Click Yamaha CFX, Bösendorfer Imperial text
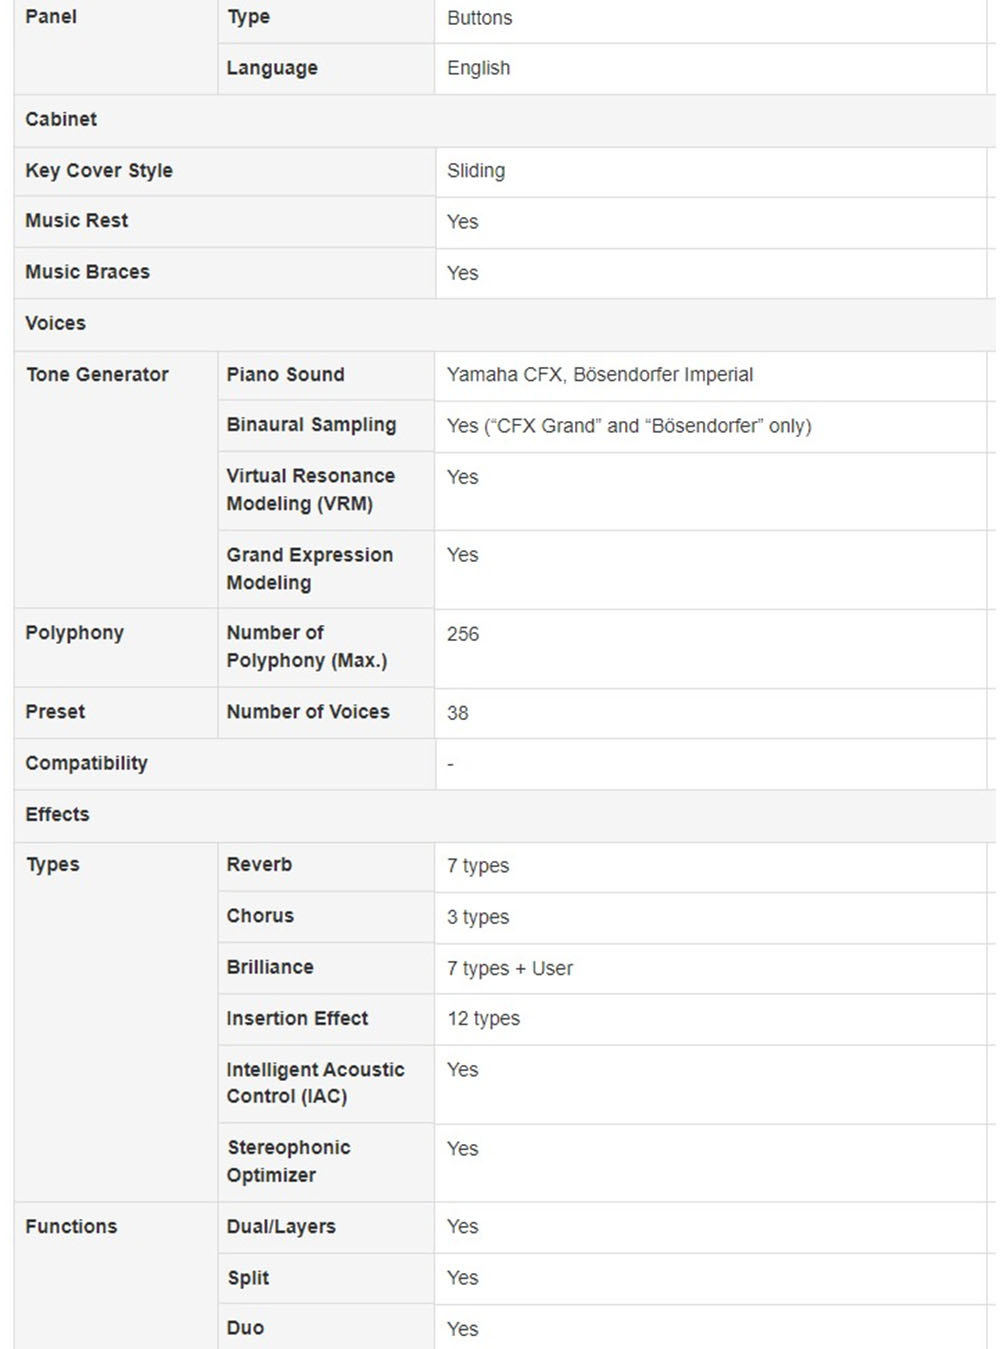1000x1349 pixels. (600, 375)
